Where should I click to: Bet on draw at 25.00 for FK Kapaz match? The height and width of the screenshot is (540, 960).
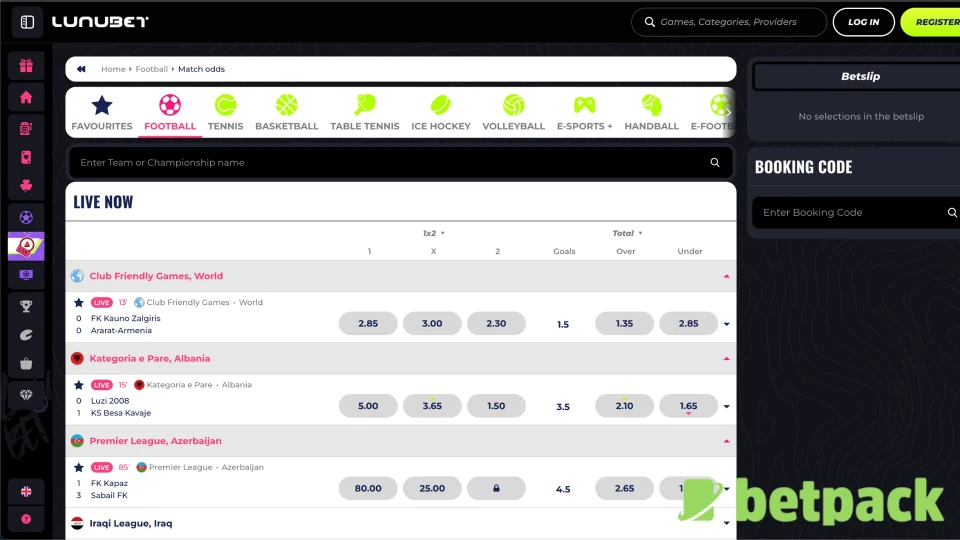(432, 488)
